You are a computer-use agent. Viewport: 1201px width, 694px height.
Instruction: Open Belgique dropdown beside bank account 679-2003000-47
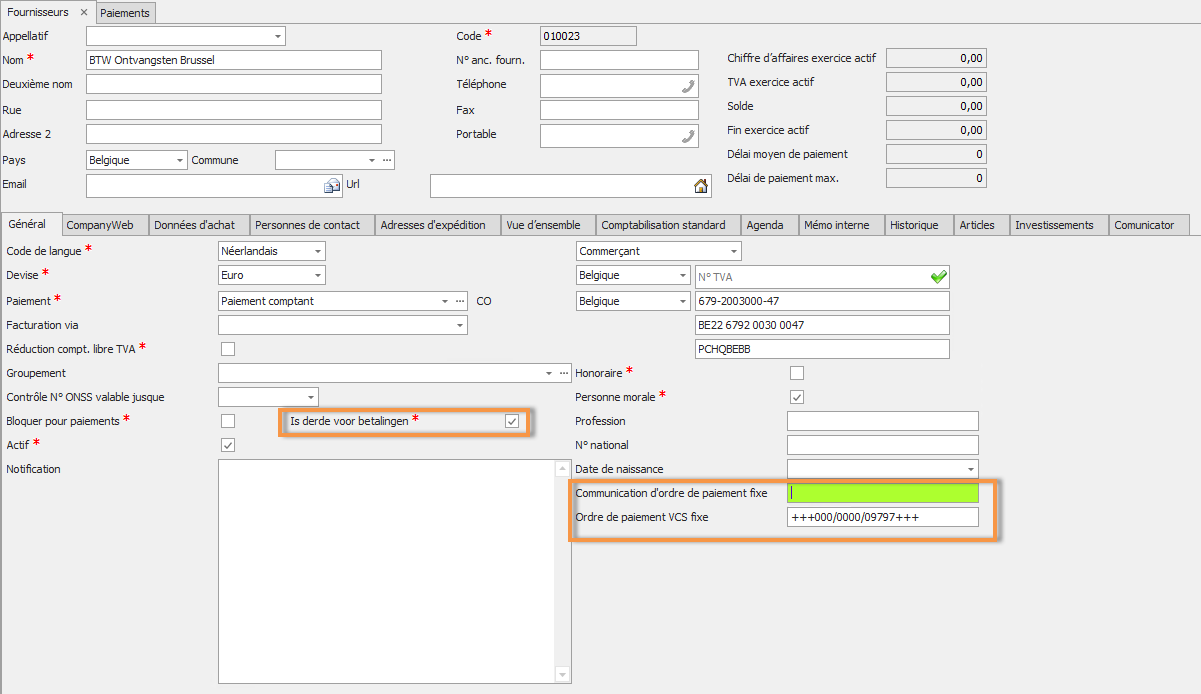tap(682, 301)
